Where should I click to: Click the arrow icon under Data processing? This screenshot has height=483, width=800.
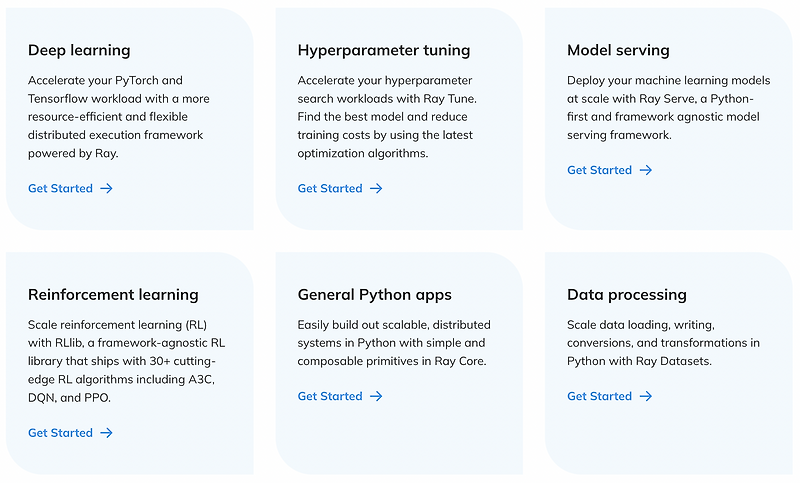pyautogui.click(x=645, y=396)
